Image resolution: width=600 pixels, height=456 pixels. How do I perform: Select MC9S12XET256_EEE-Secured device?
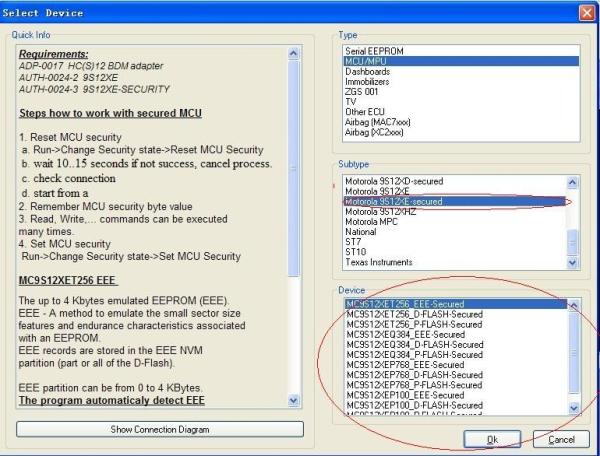click(455, 304)
